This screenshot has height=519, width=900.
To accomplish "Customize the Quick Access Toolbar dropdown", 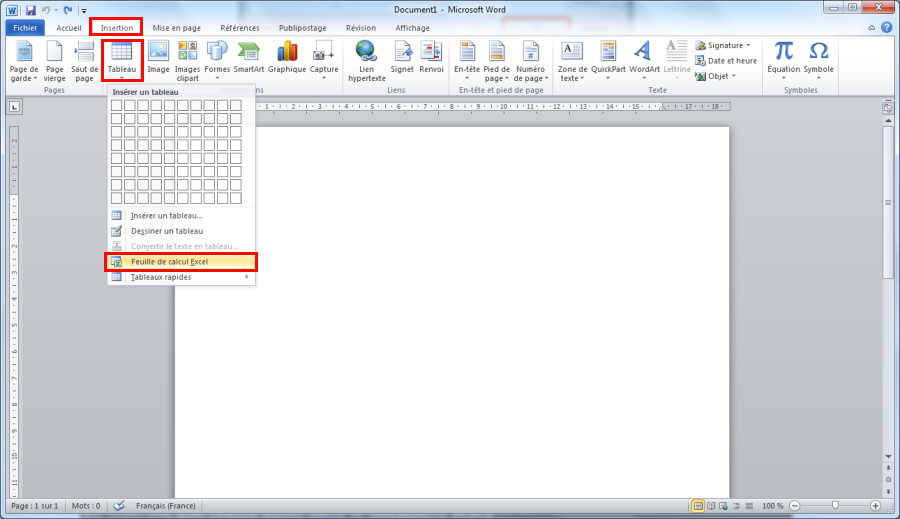I will click(84, 10).
